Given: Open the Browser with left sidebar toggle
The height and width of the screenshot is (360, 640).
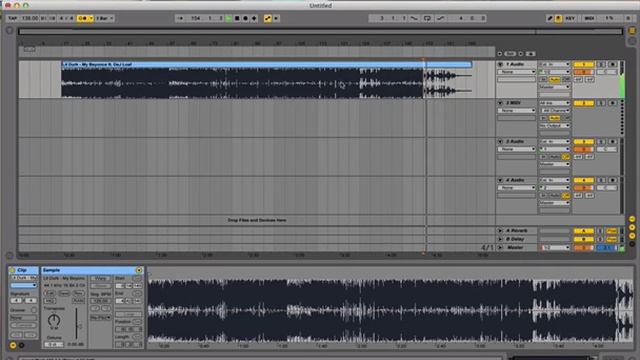Looking at the screenshot, I should [10, 31].
